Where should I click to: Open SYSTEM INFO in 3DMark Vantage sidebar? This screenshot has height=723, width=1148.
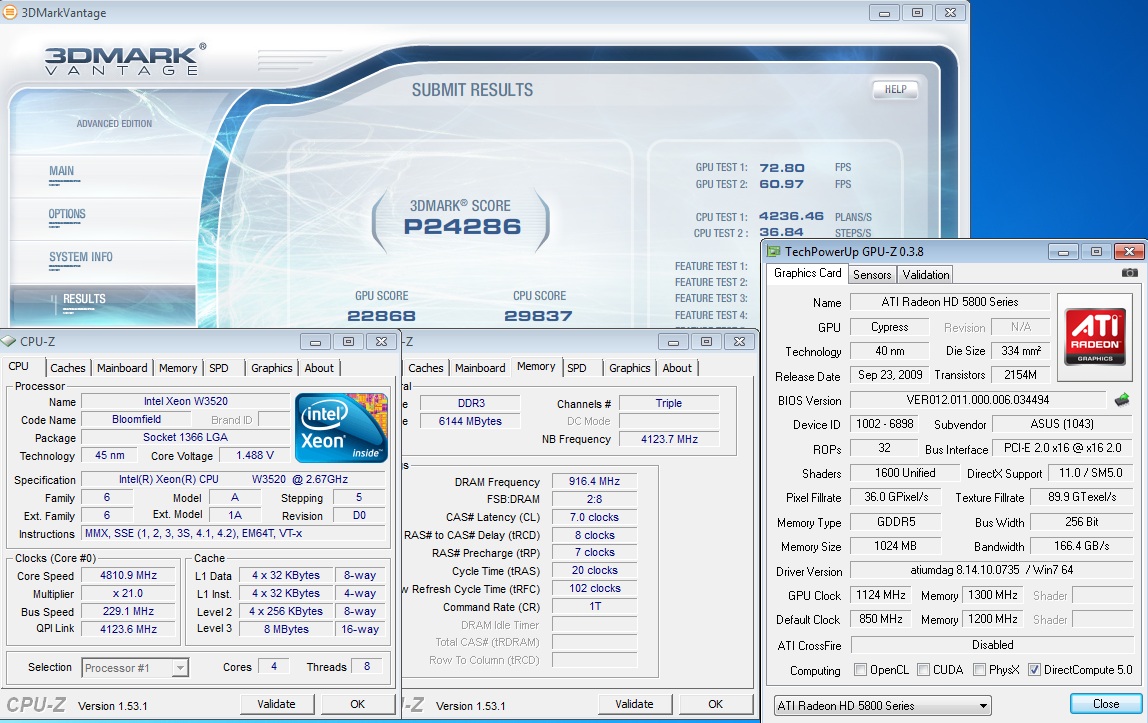point(81,258)
